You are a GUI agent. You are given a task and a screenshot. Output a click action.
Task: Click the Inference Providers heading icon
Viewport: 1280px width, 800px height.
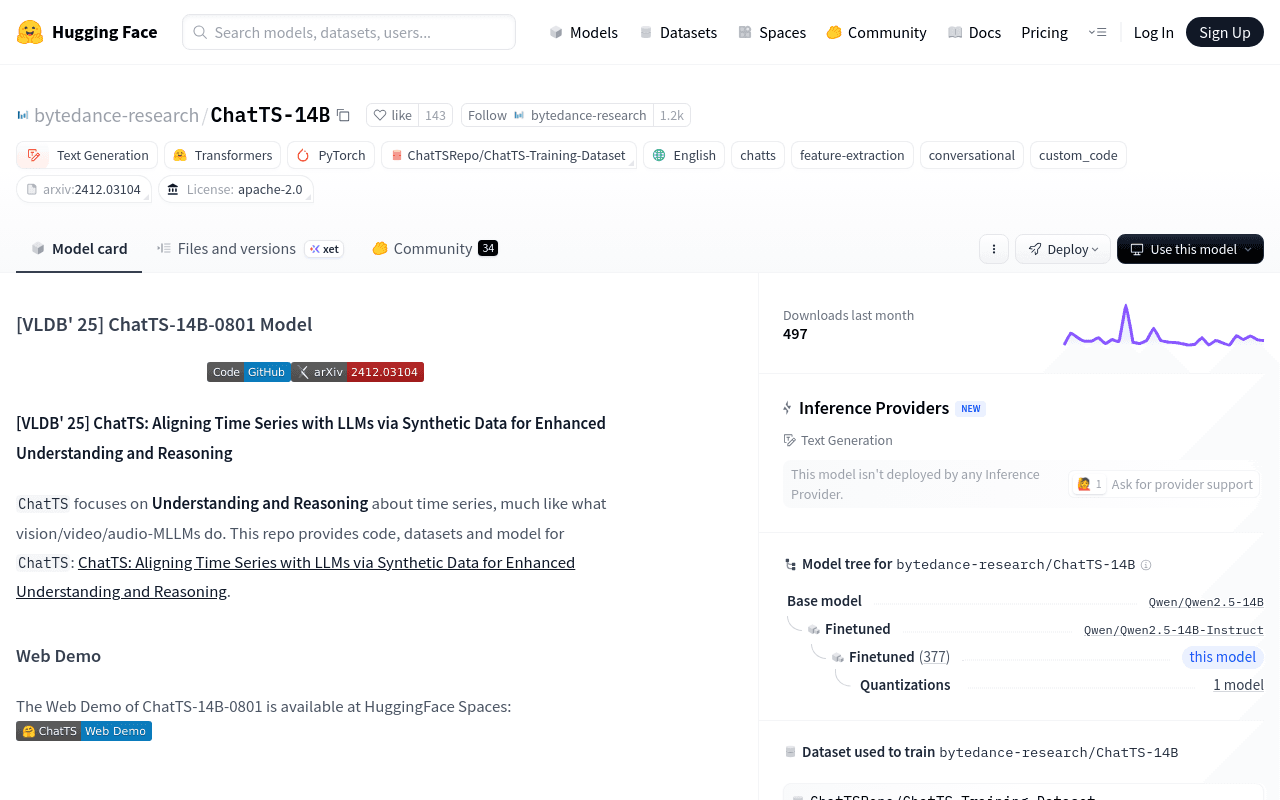(x=788, y=408)
